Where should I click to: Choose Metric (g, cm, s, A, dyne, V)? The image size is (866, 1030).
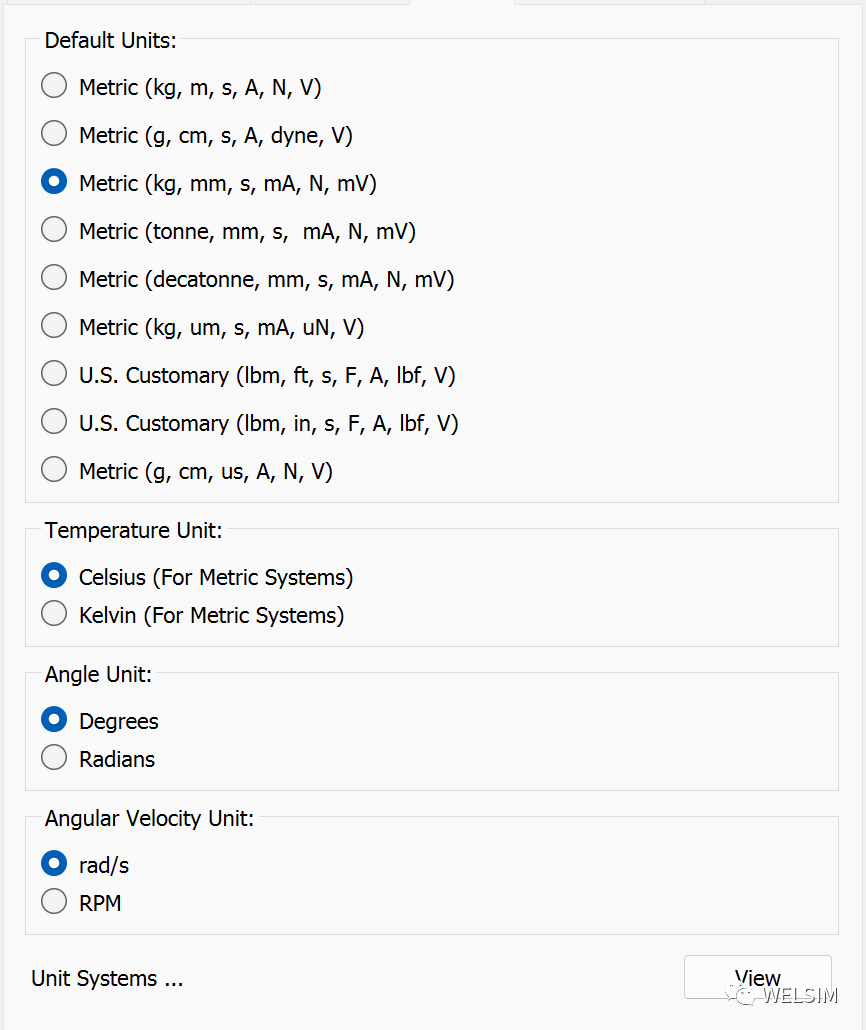tap(54, 134)
